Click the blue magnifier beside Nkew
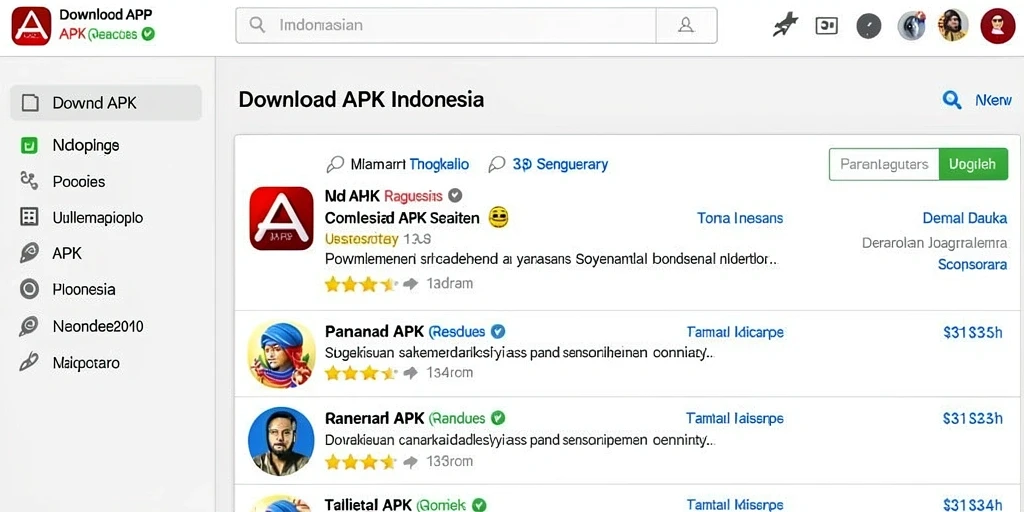This screenshot has height=512, width=1024. click(952, 100)
